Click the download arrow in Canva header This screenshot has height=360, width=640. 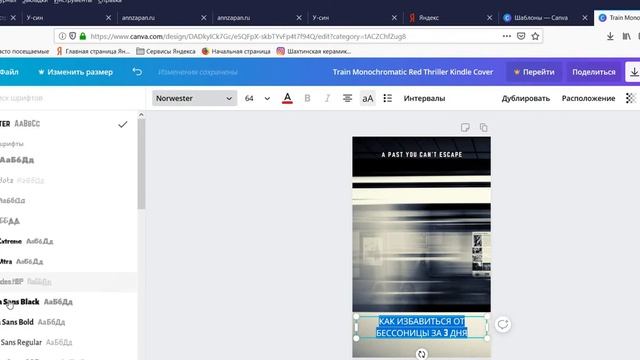click(x=634, y=72)
